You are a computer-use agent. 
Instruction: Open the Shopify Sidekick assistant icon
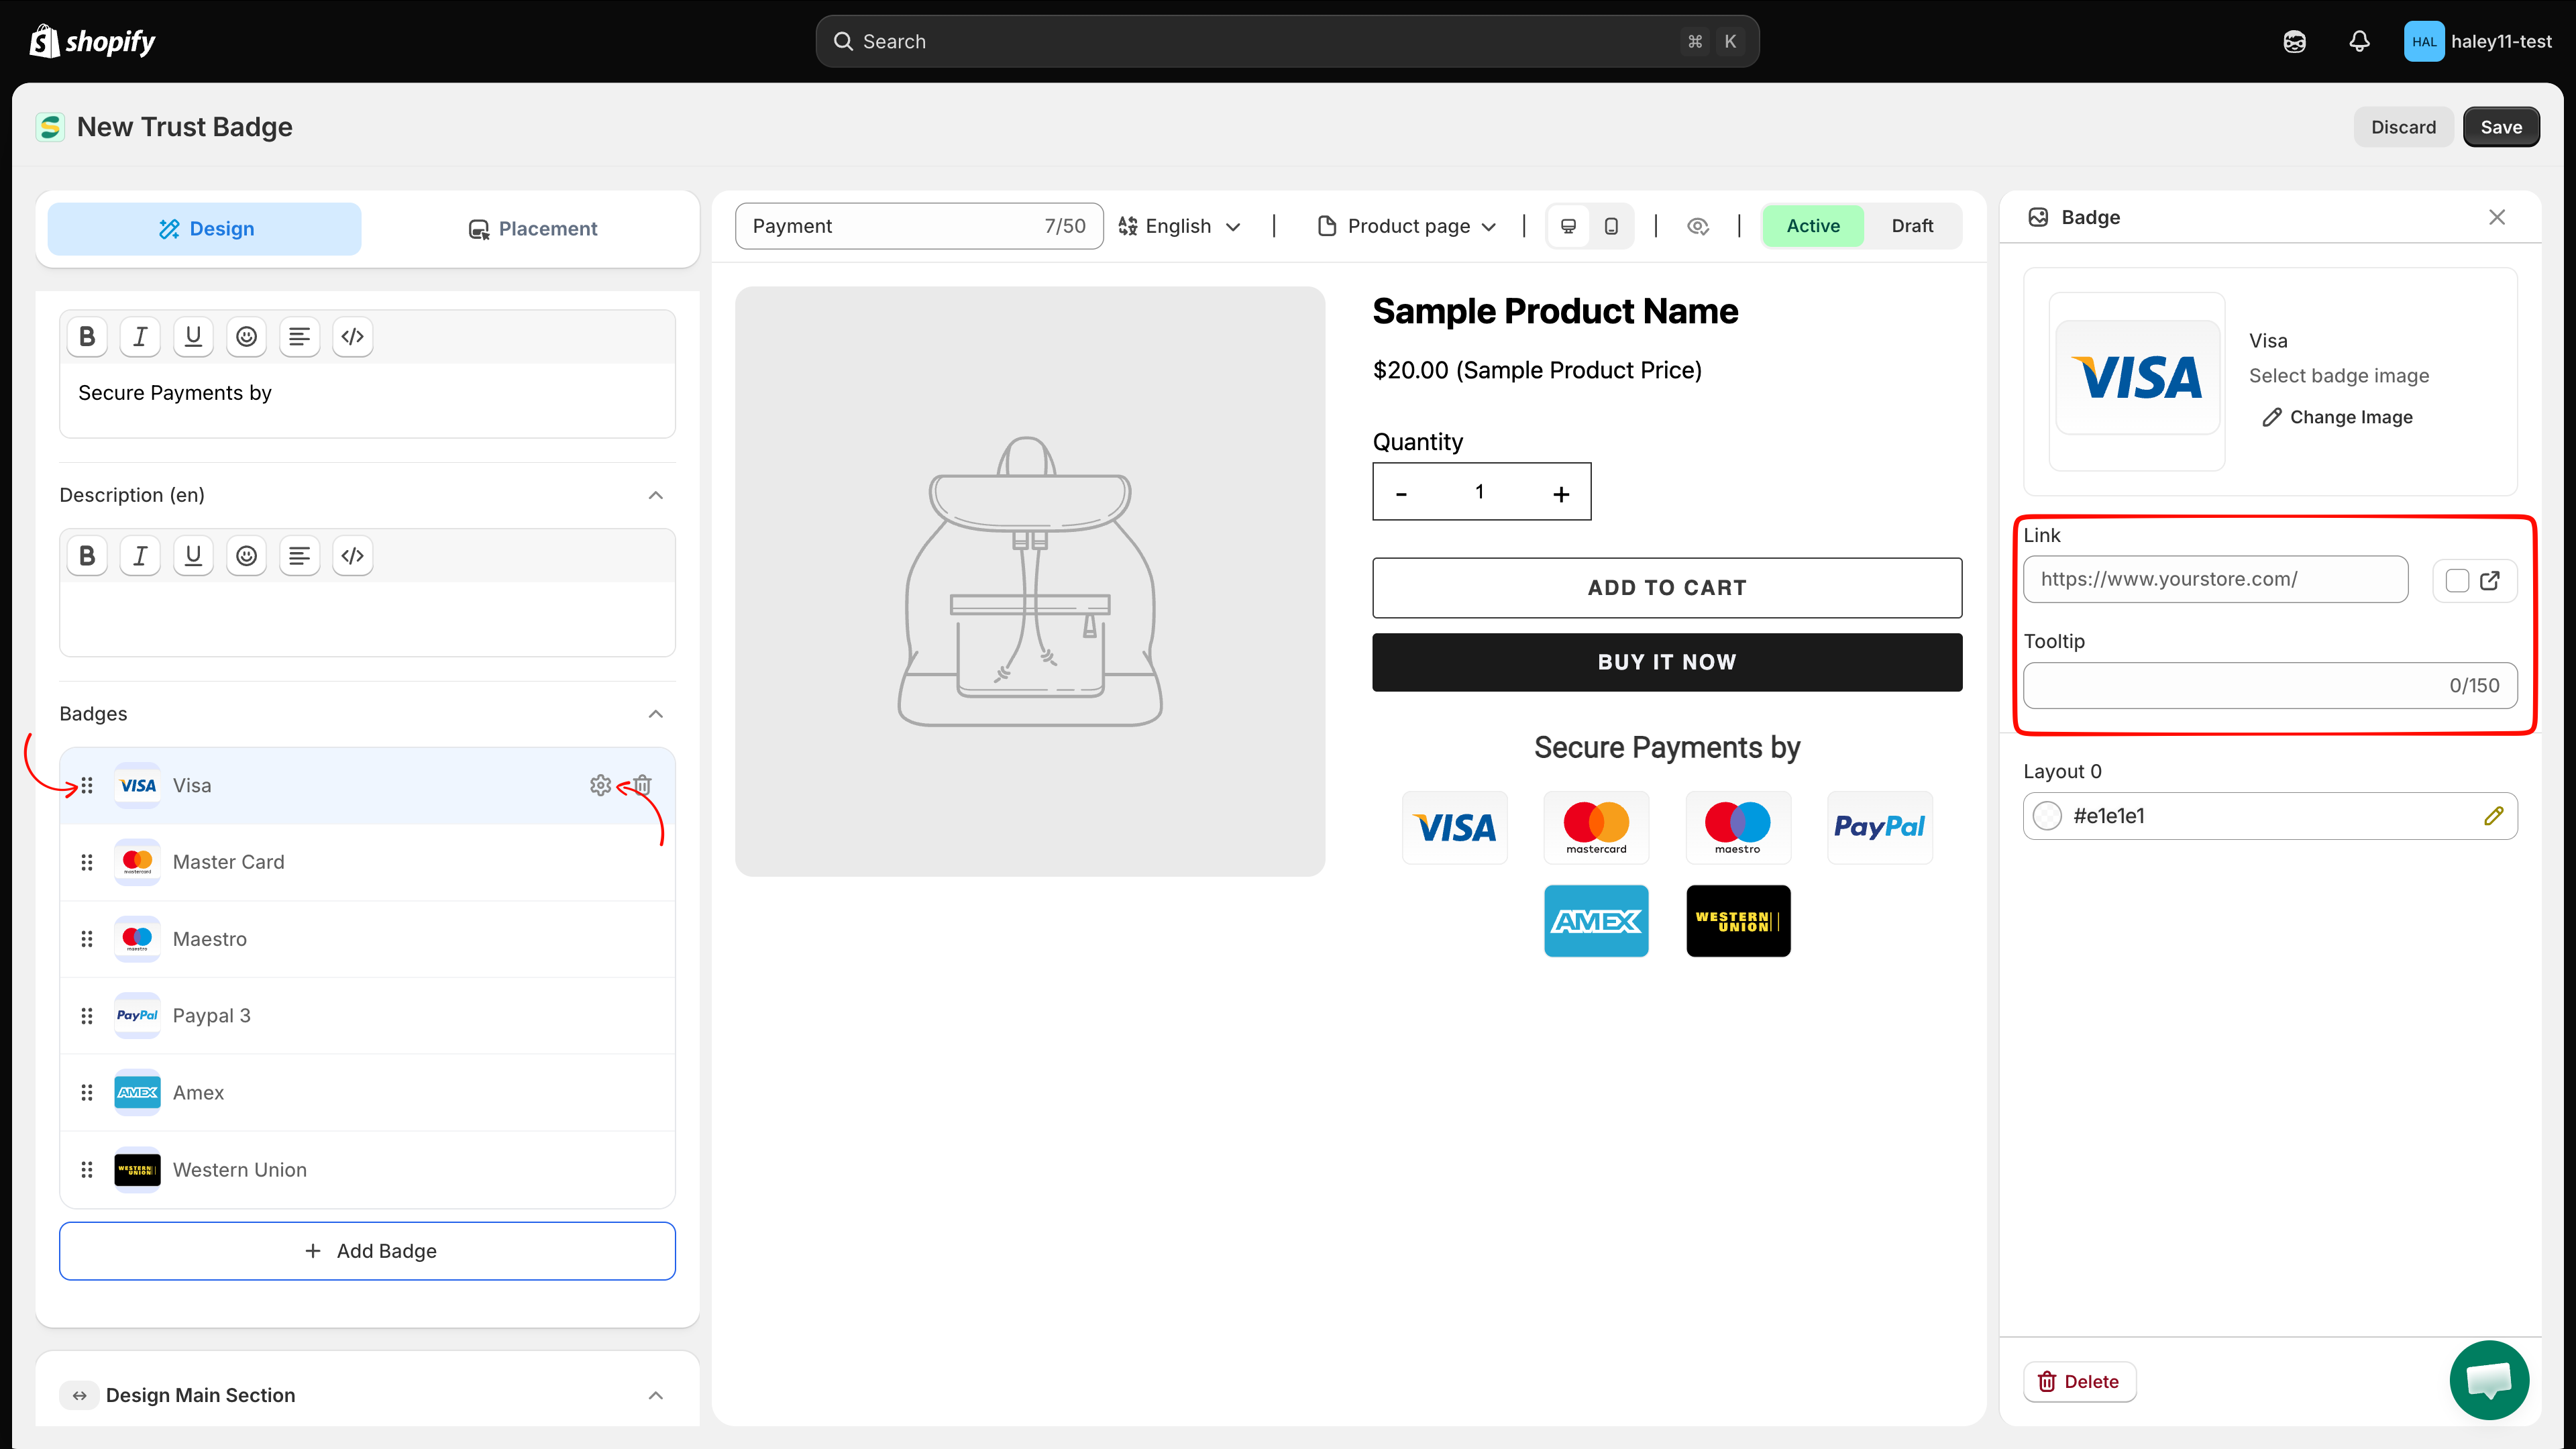2294,41
